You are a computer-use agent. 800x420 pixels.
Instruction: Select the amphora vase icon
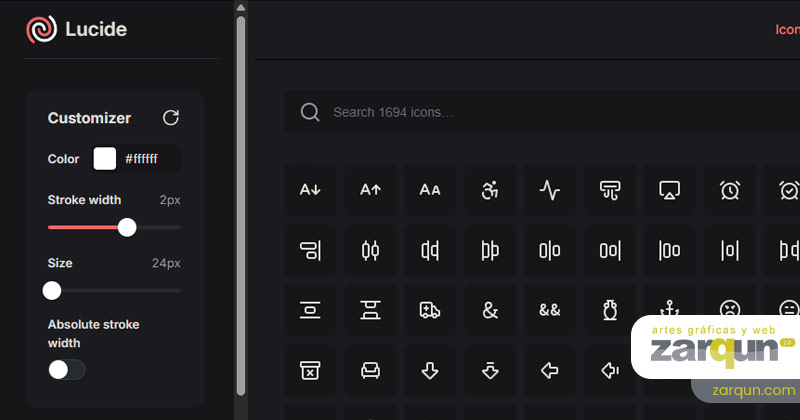[610, 310]
